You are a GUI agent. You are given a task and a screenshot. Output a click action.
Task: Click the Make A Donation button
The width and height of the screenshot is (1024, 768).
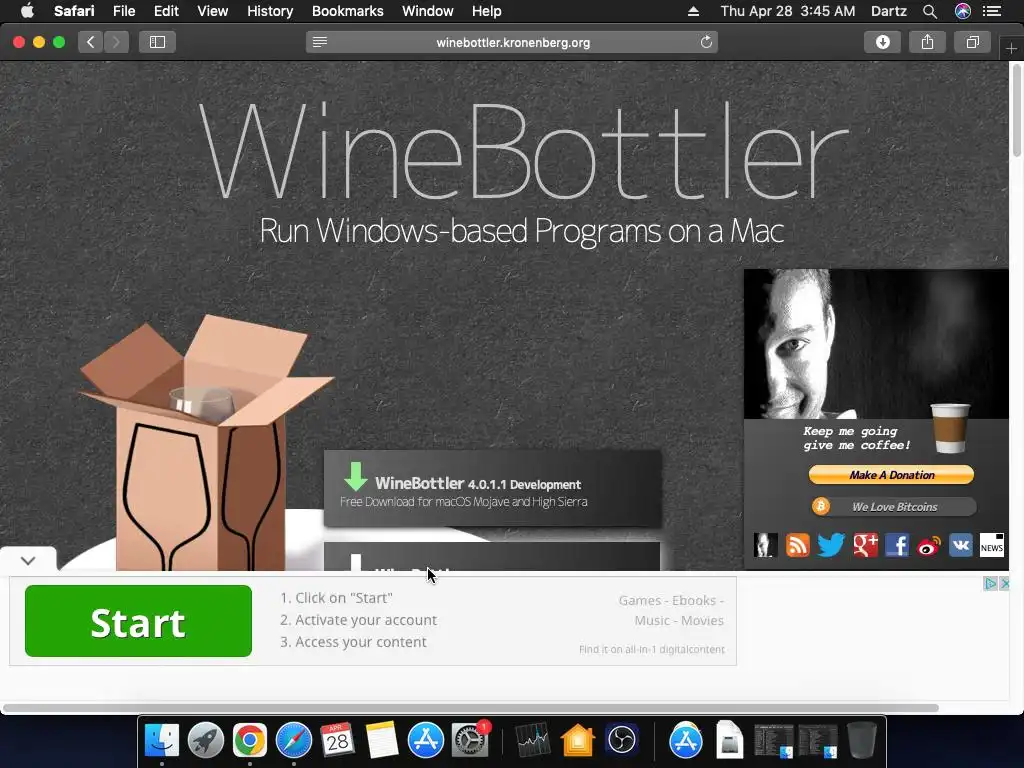(x=891, y=475)
